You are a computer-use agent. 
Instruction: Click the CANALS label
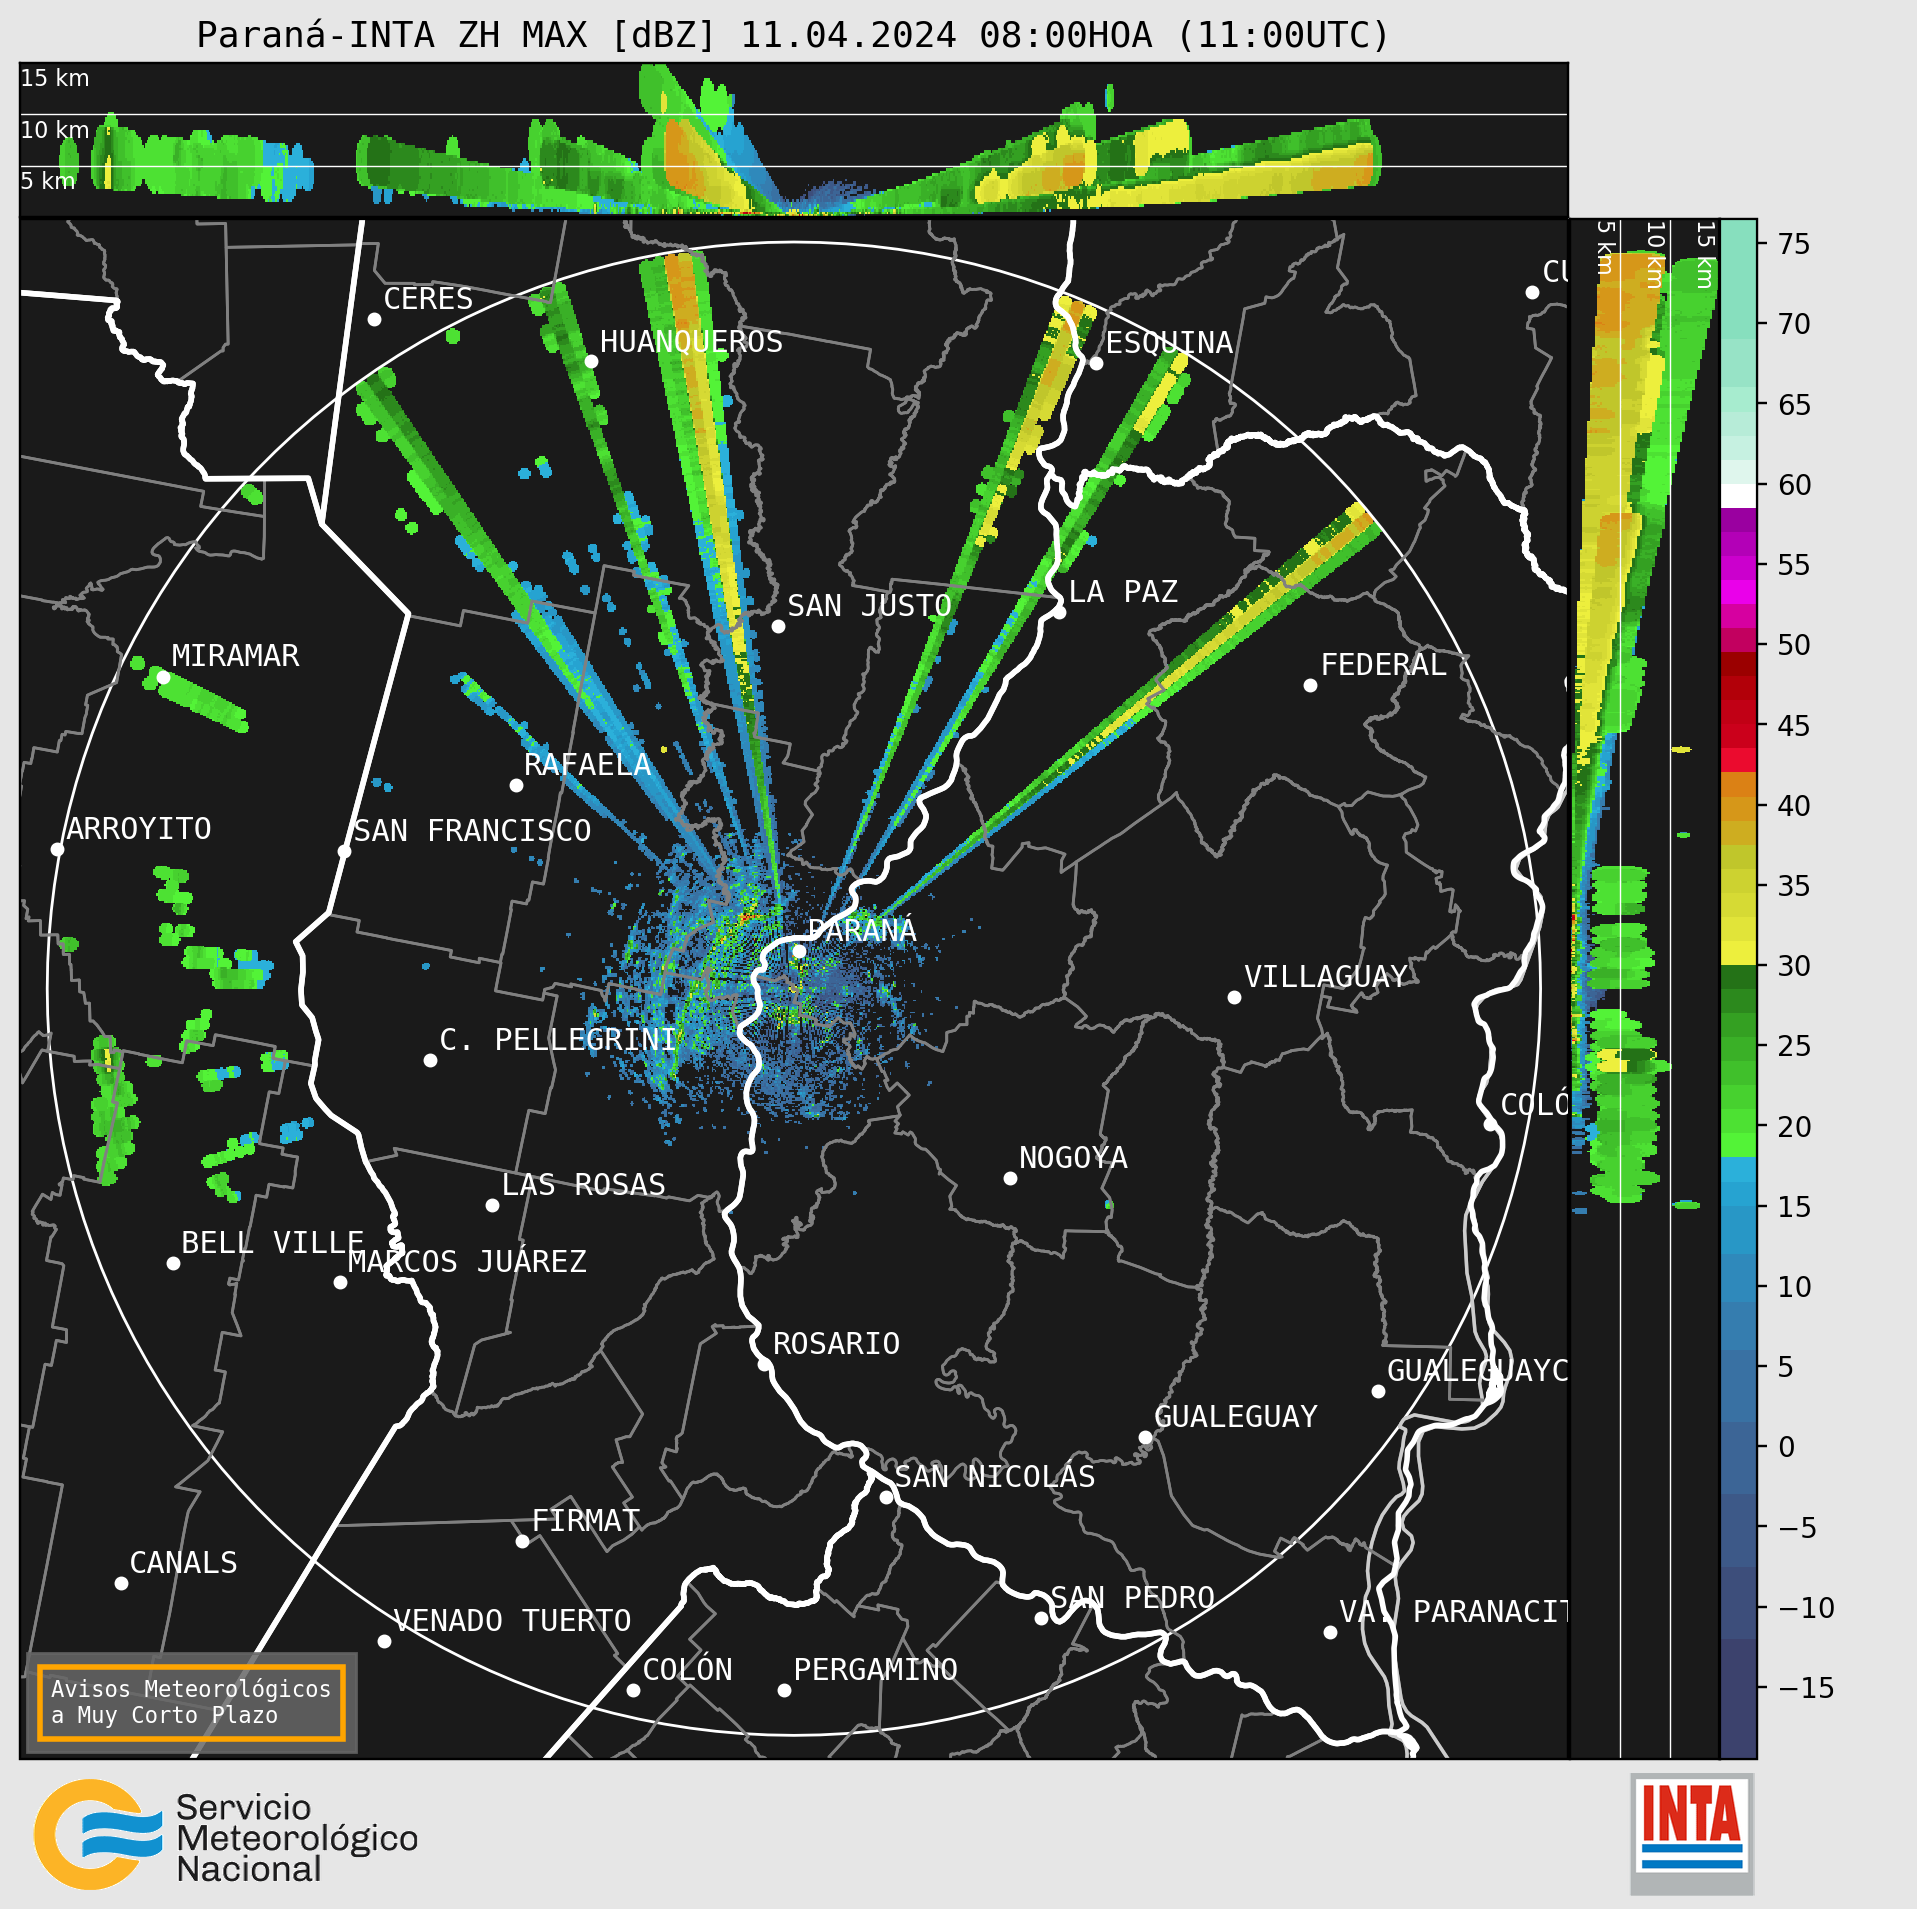[x=184, y=1563]
